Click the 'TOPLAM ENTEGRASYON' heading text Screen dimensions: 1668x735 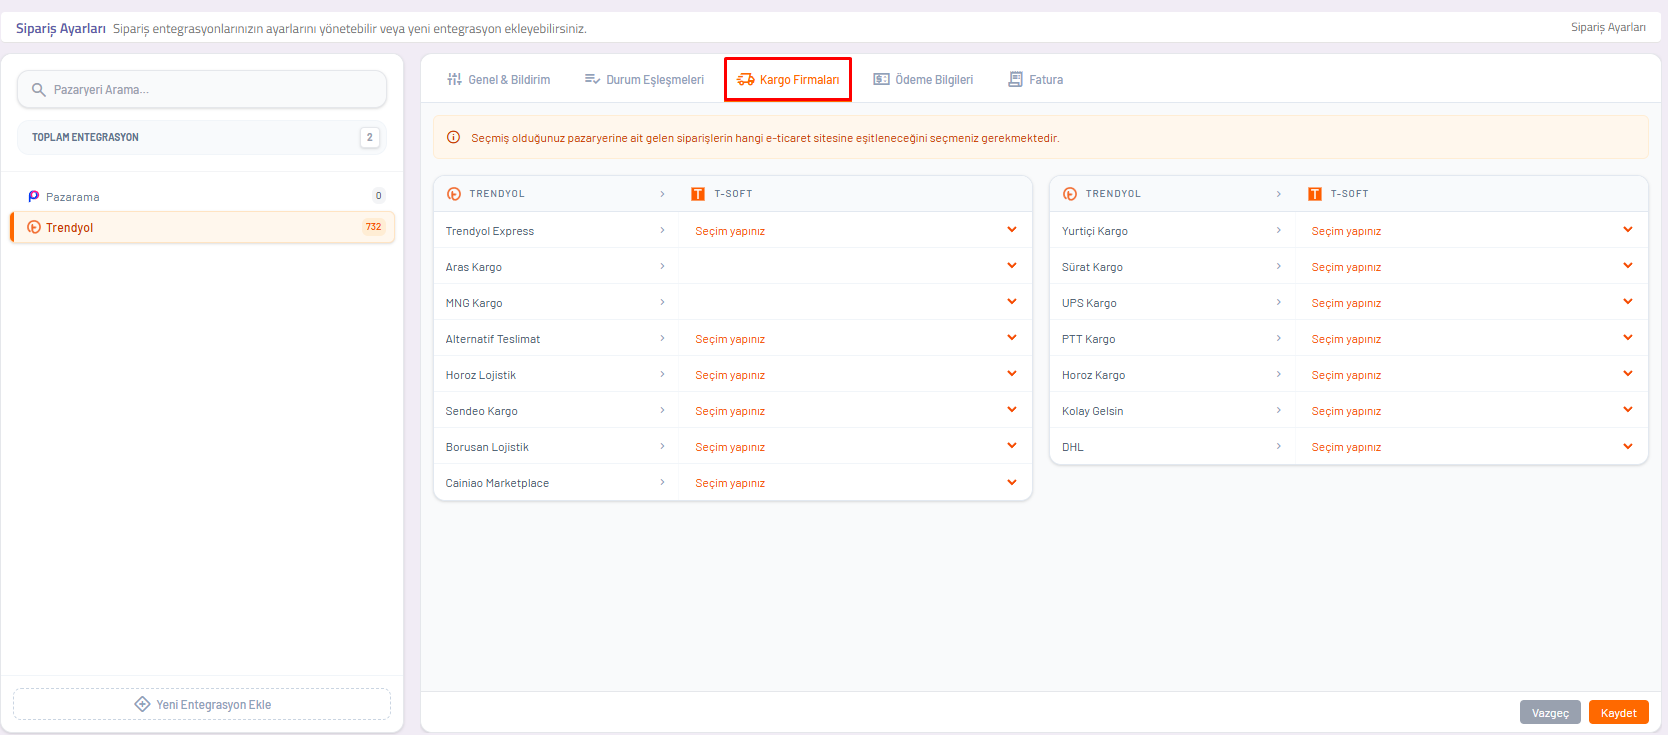[x=85, y=137]
